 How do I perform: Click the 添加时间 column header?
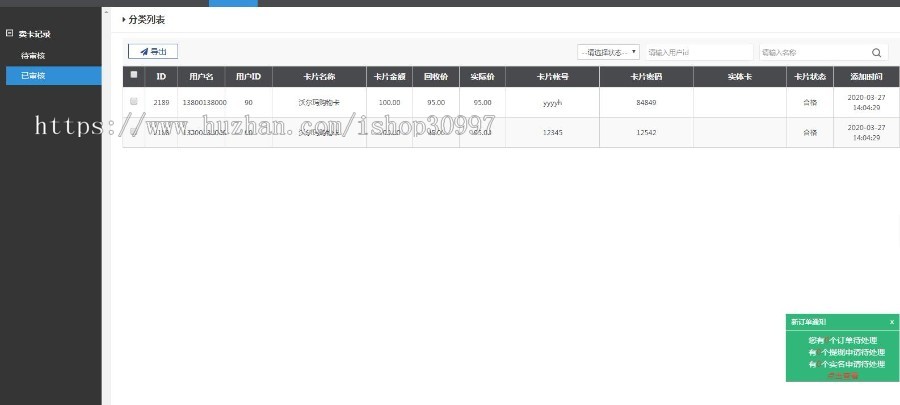point(866,76)
